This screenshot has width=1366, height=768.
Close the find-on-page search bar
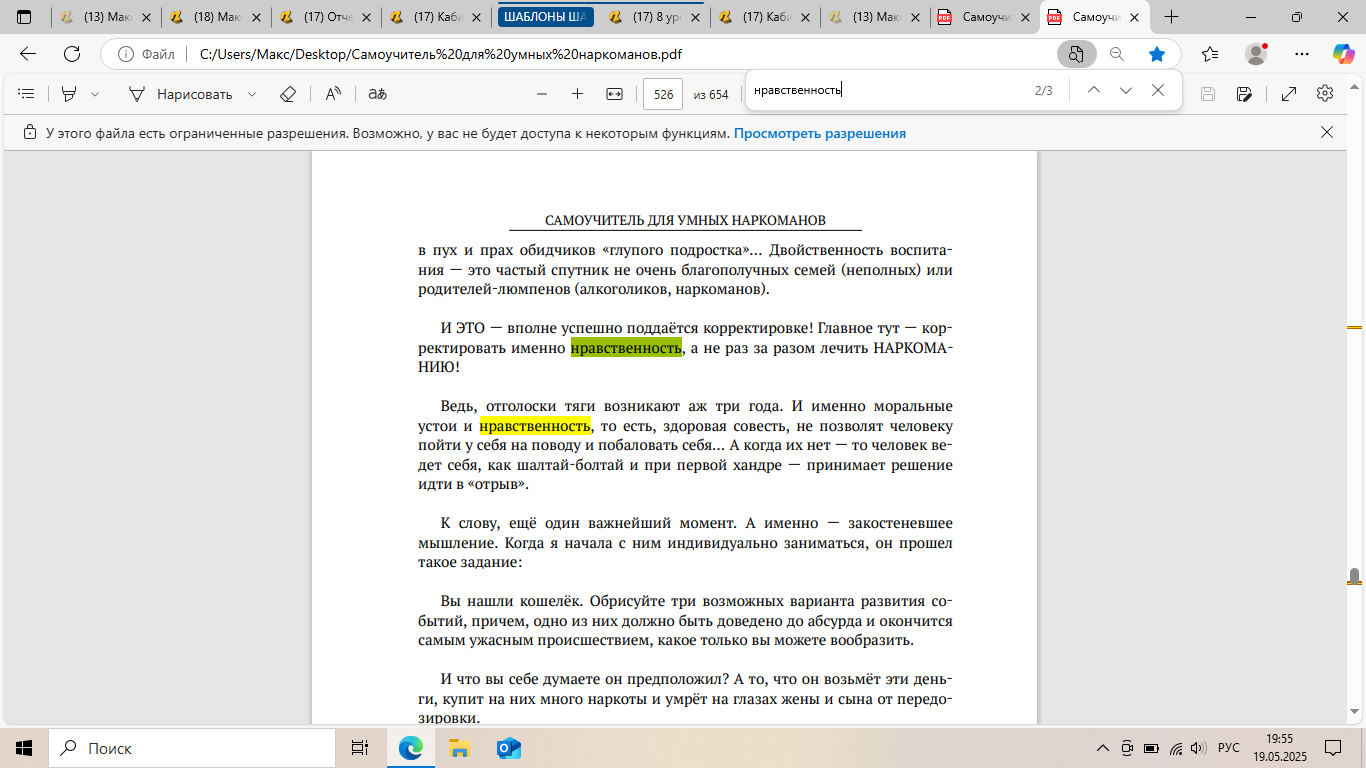point(1158,90)
